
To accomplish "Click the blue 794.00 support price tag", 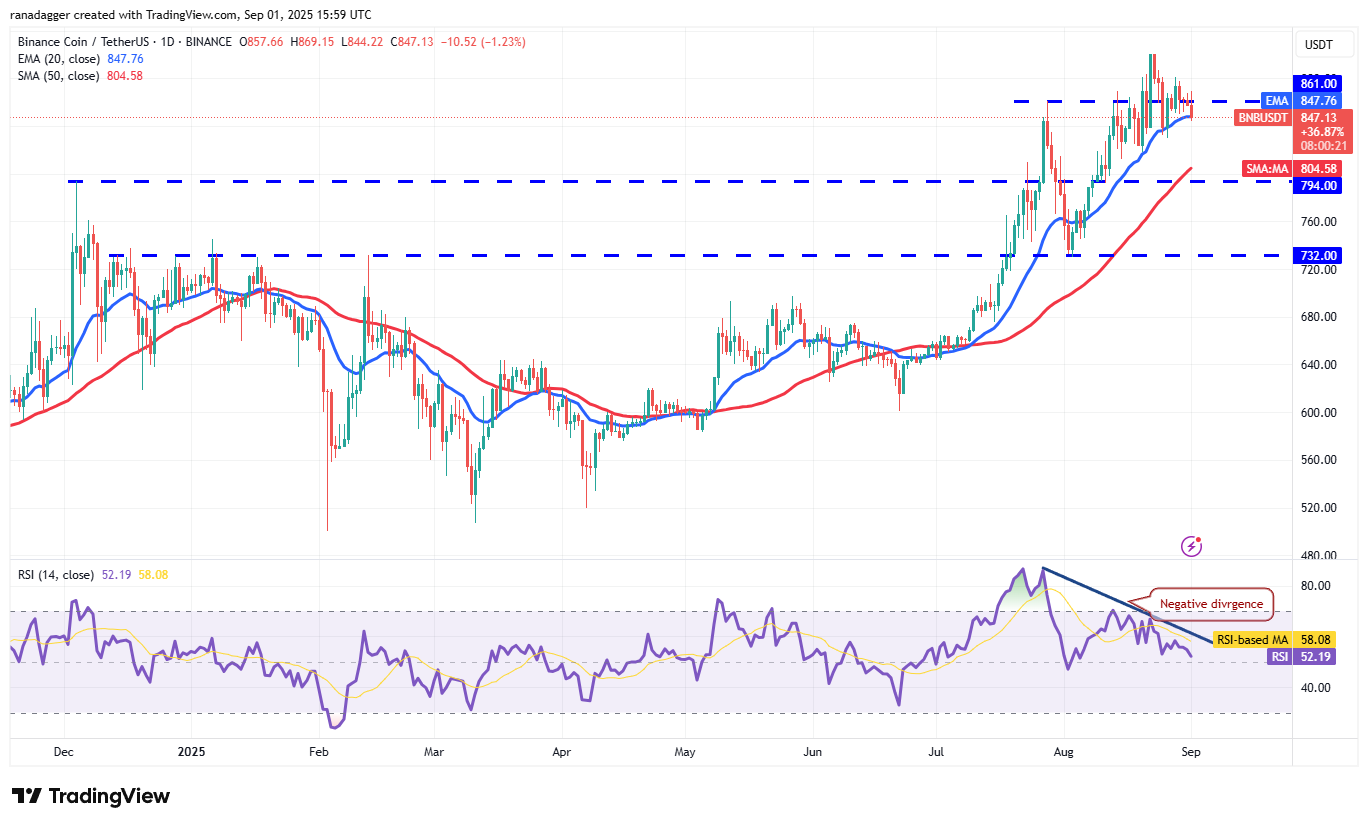I will point(1318,185).
